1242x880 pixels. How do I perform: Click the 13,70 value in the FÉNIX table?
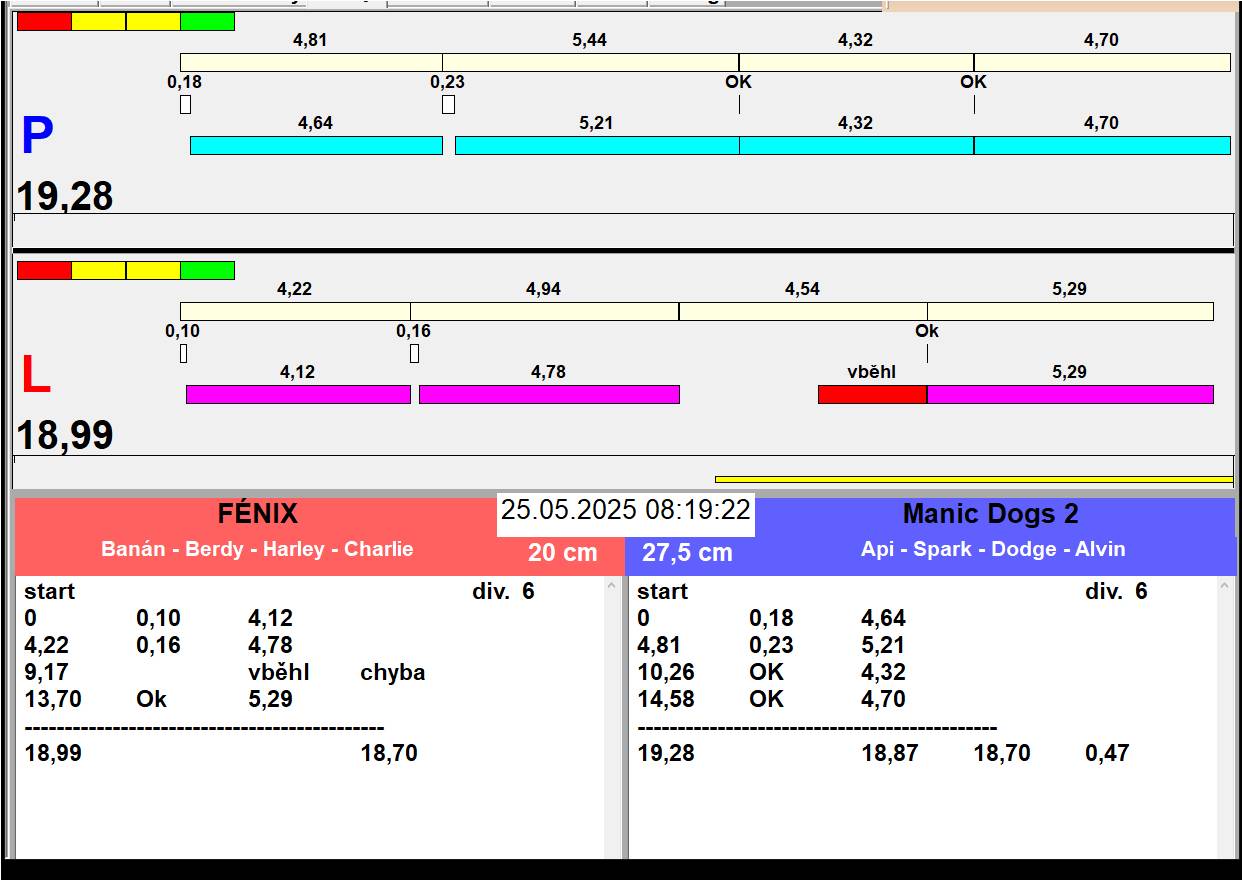tap(53, 699)
